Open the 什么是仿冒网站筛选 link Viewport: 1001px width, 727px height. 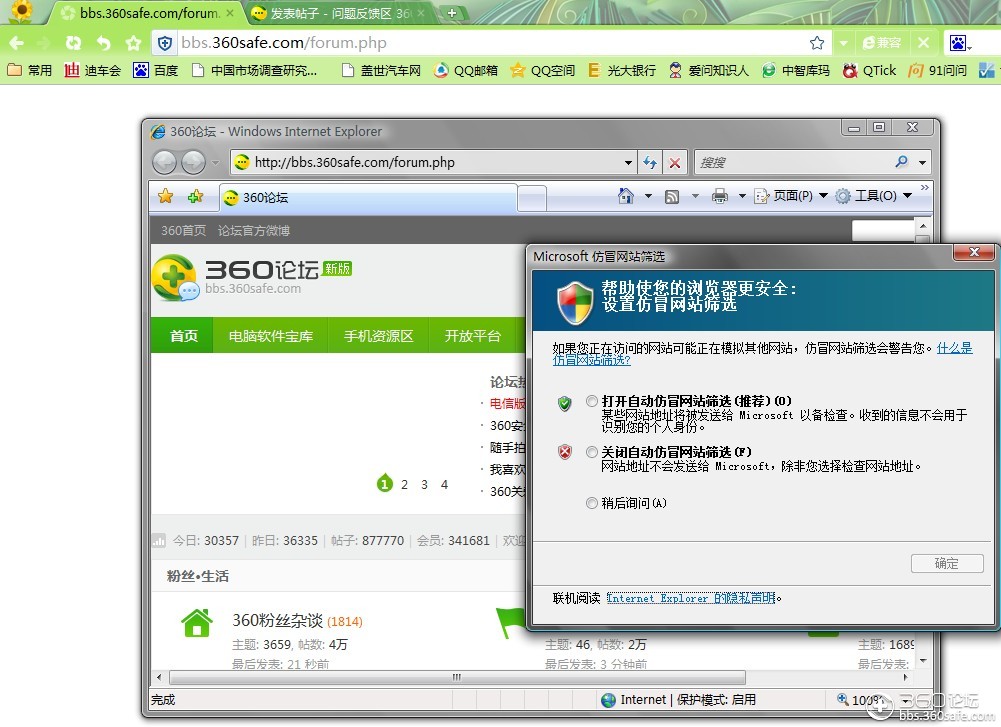(954, 348)
